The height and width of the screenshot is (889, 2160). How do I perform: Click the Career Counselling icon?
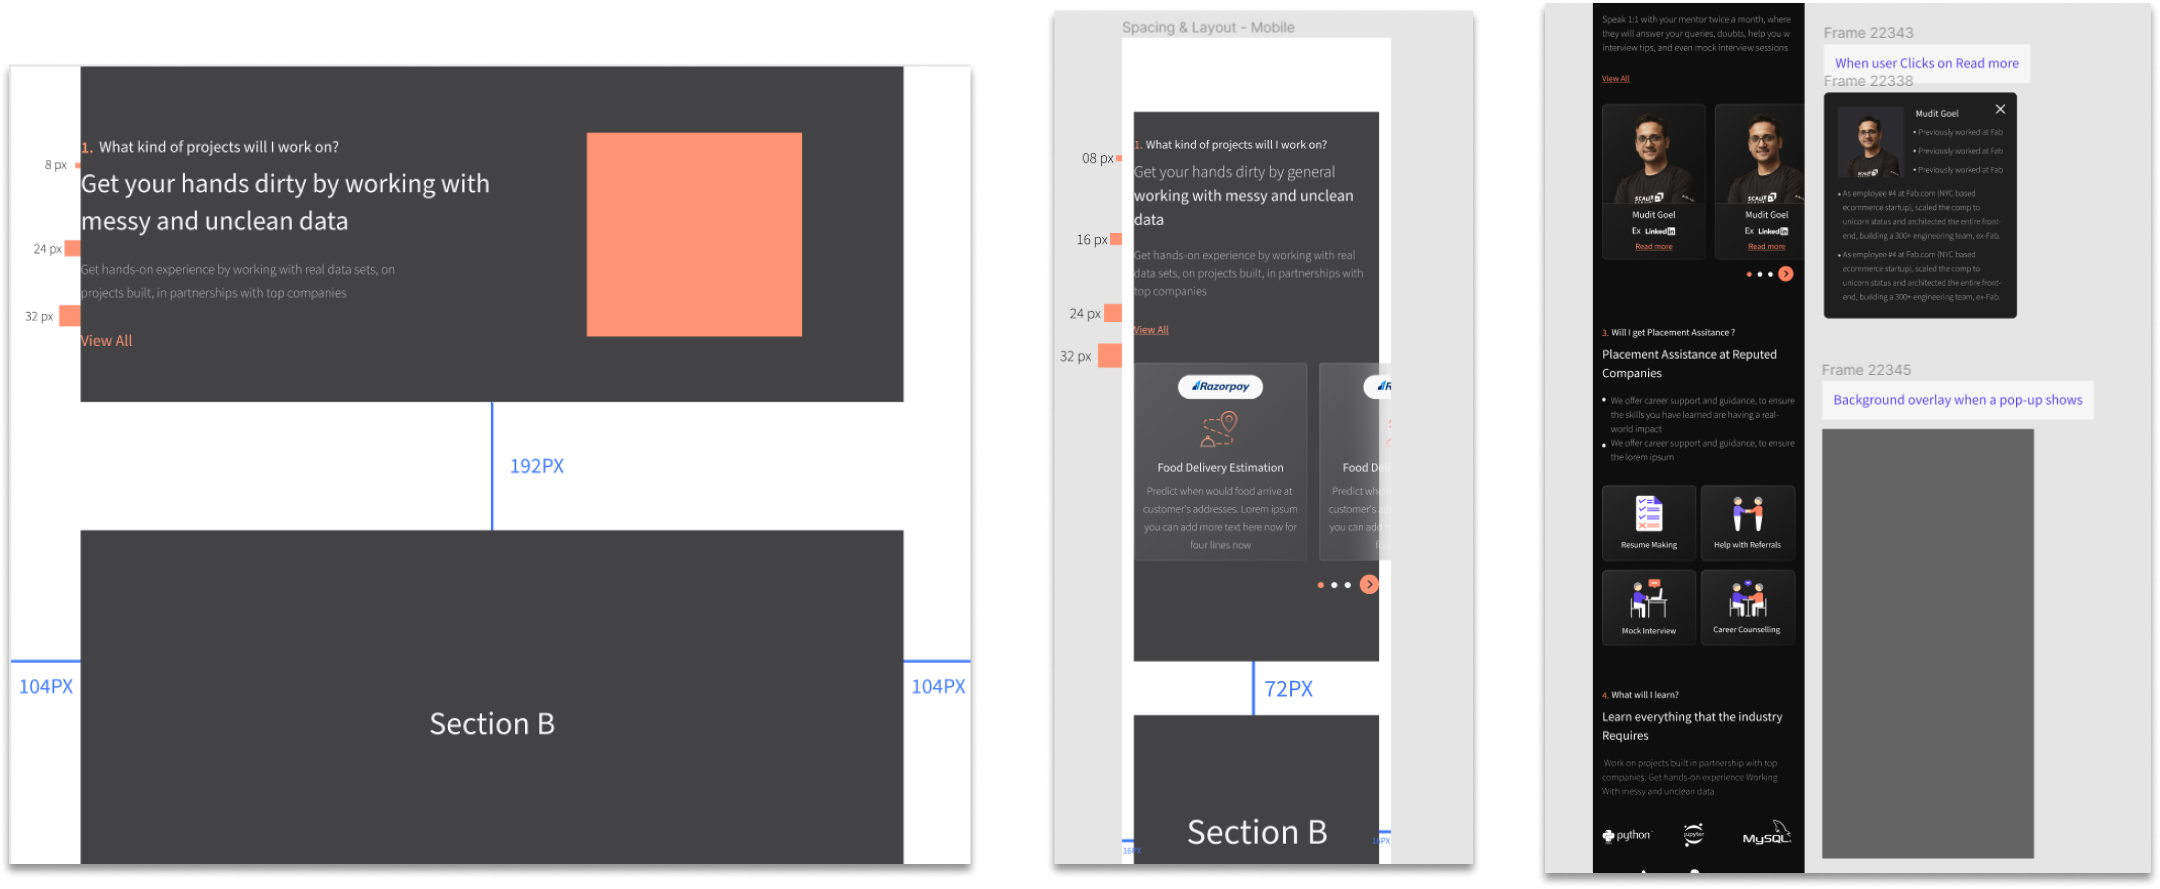click(x=1747, y=598)
